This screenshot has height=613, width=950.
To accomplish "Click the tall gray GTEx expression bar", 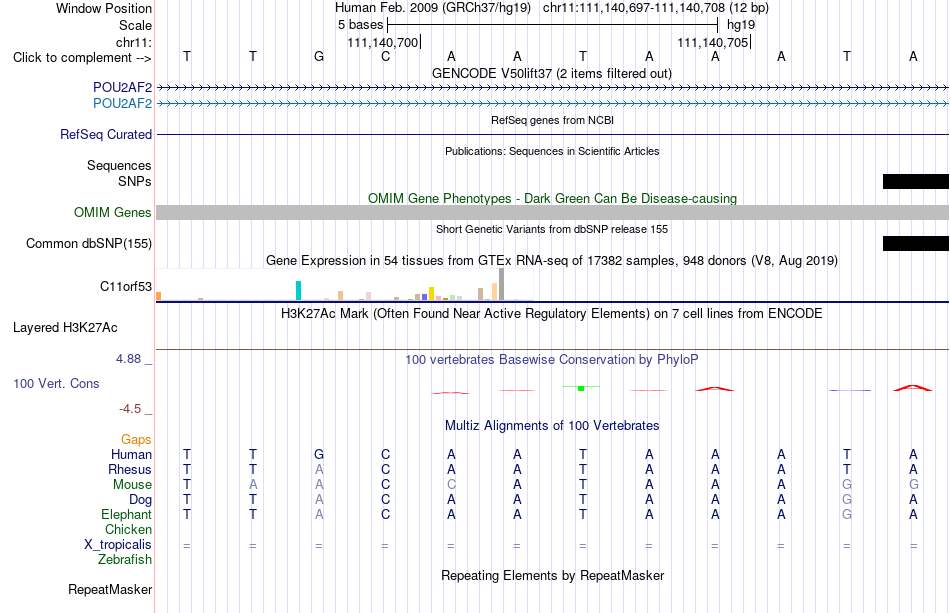I will (x=502, y=284).
